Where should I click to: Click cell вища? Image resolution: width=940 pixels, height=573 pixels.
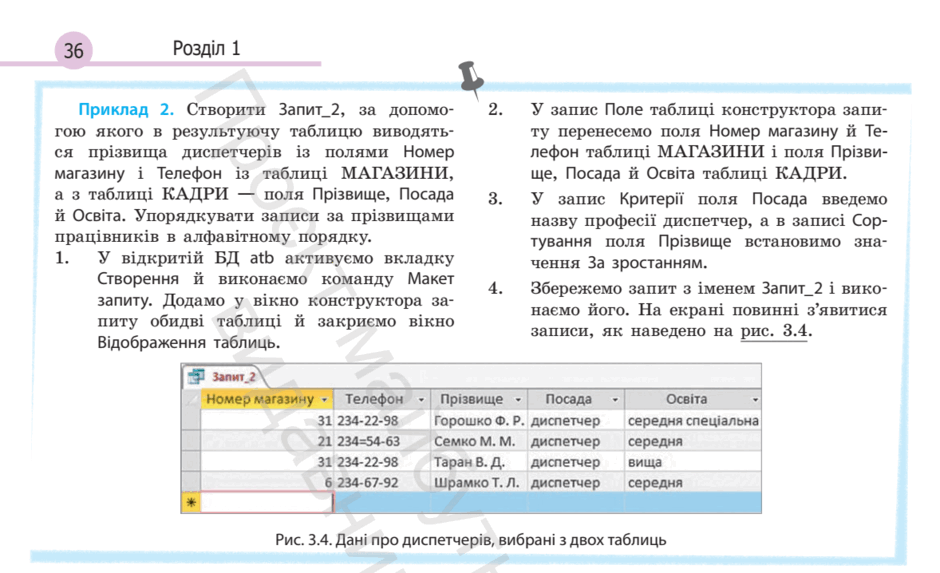click(x=693, y=462)
